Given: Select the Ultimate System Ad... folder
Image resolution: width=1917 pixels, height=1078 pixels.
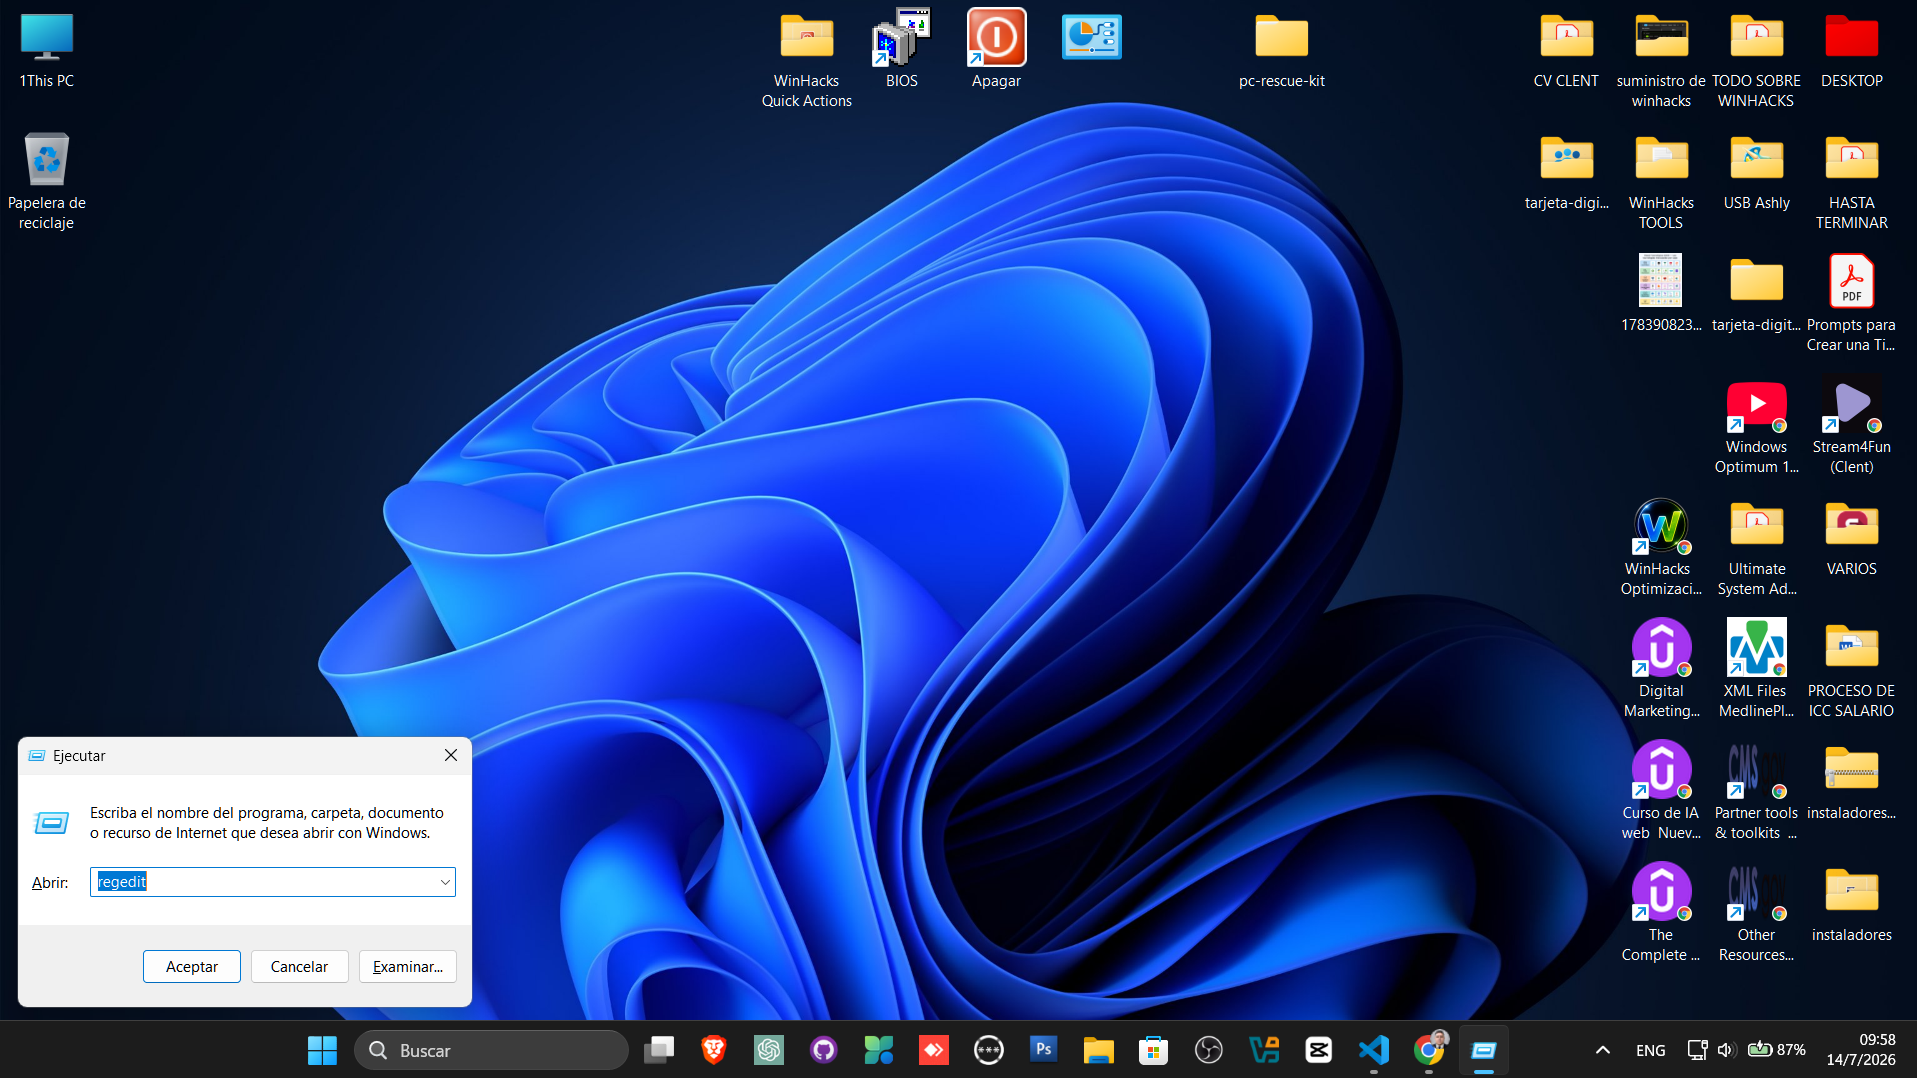Looking at the screenshot, I should [1757, 548].
